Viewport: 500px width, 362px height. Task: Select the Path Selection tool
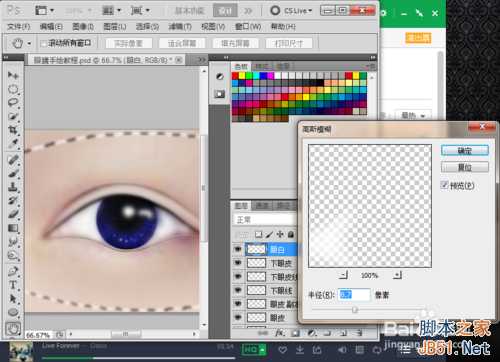[13, 298]
